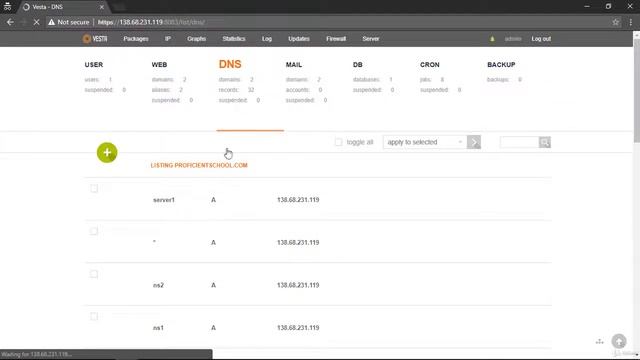The width and height of the screenshot is (640, 360).
Task: Switch to the DB section
Action: pyautogui.click(x=358, y=64)
